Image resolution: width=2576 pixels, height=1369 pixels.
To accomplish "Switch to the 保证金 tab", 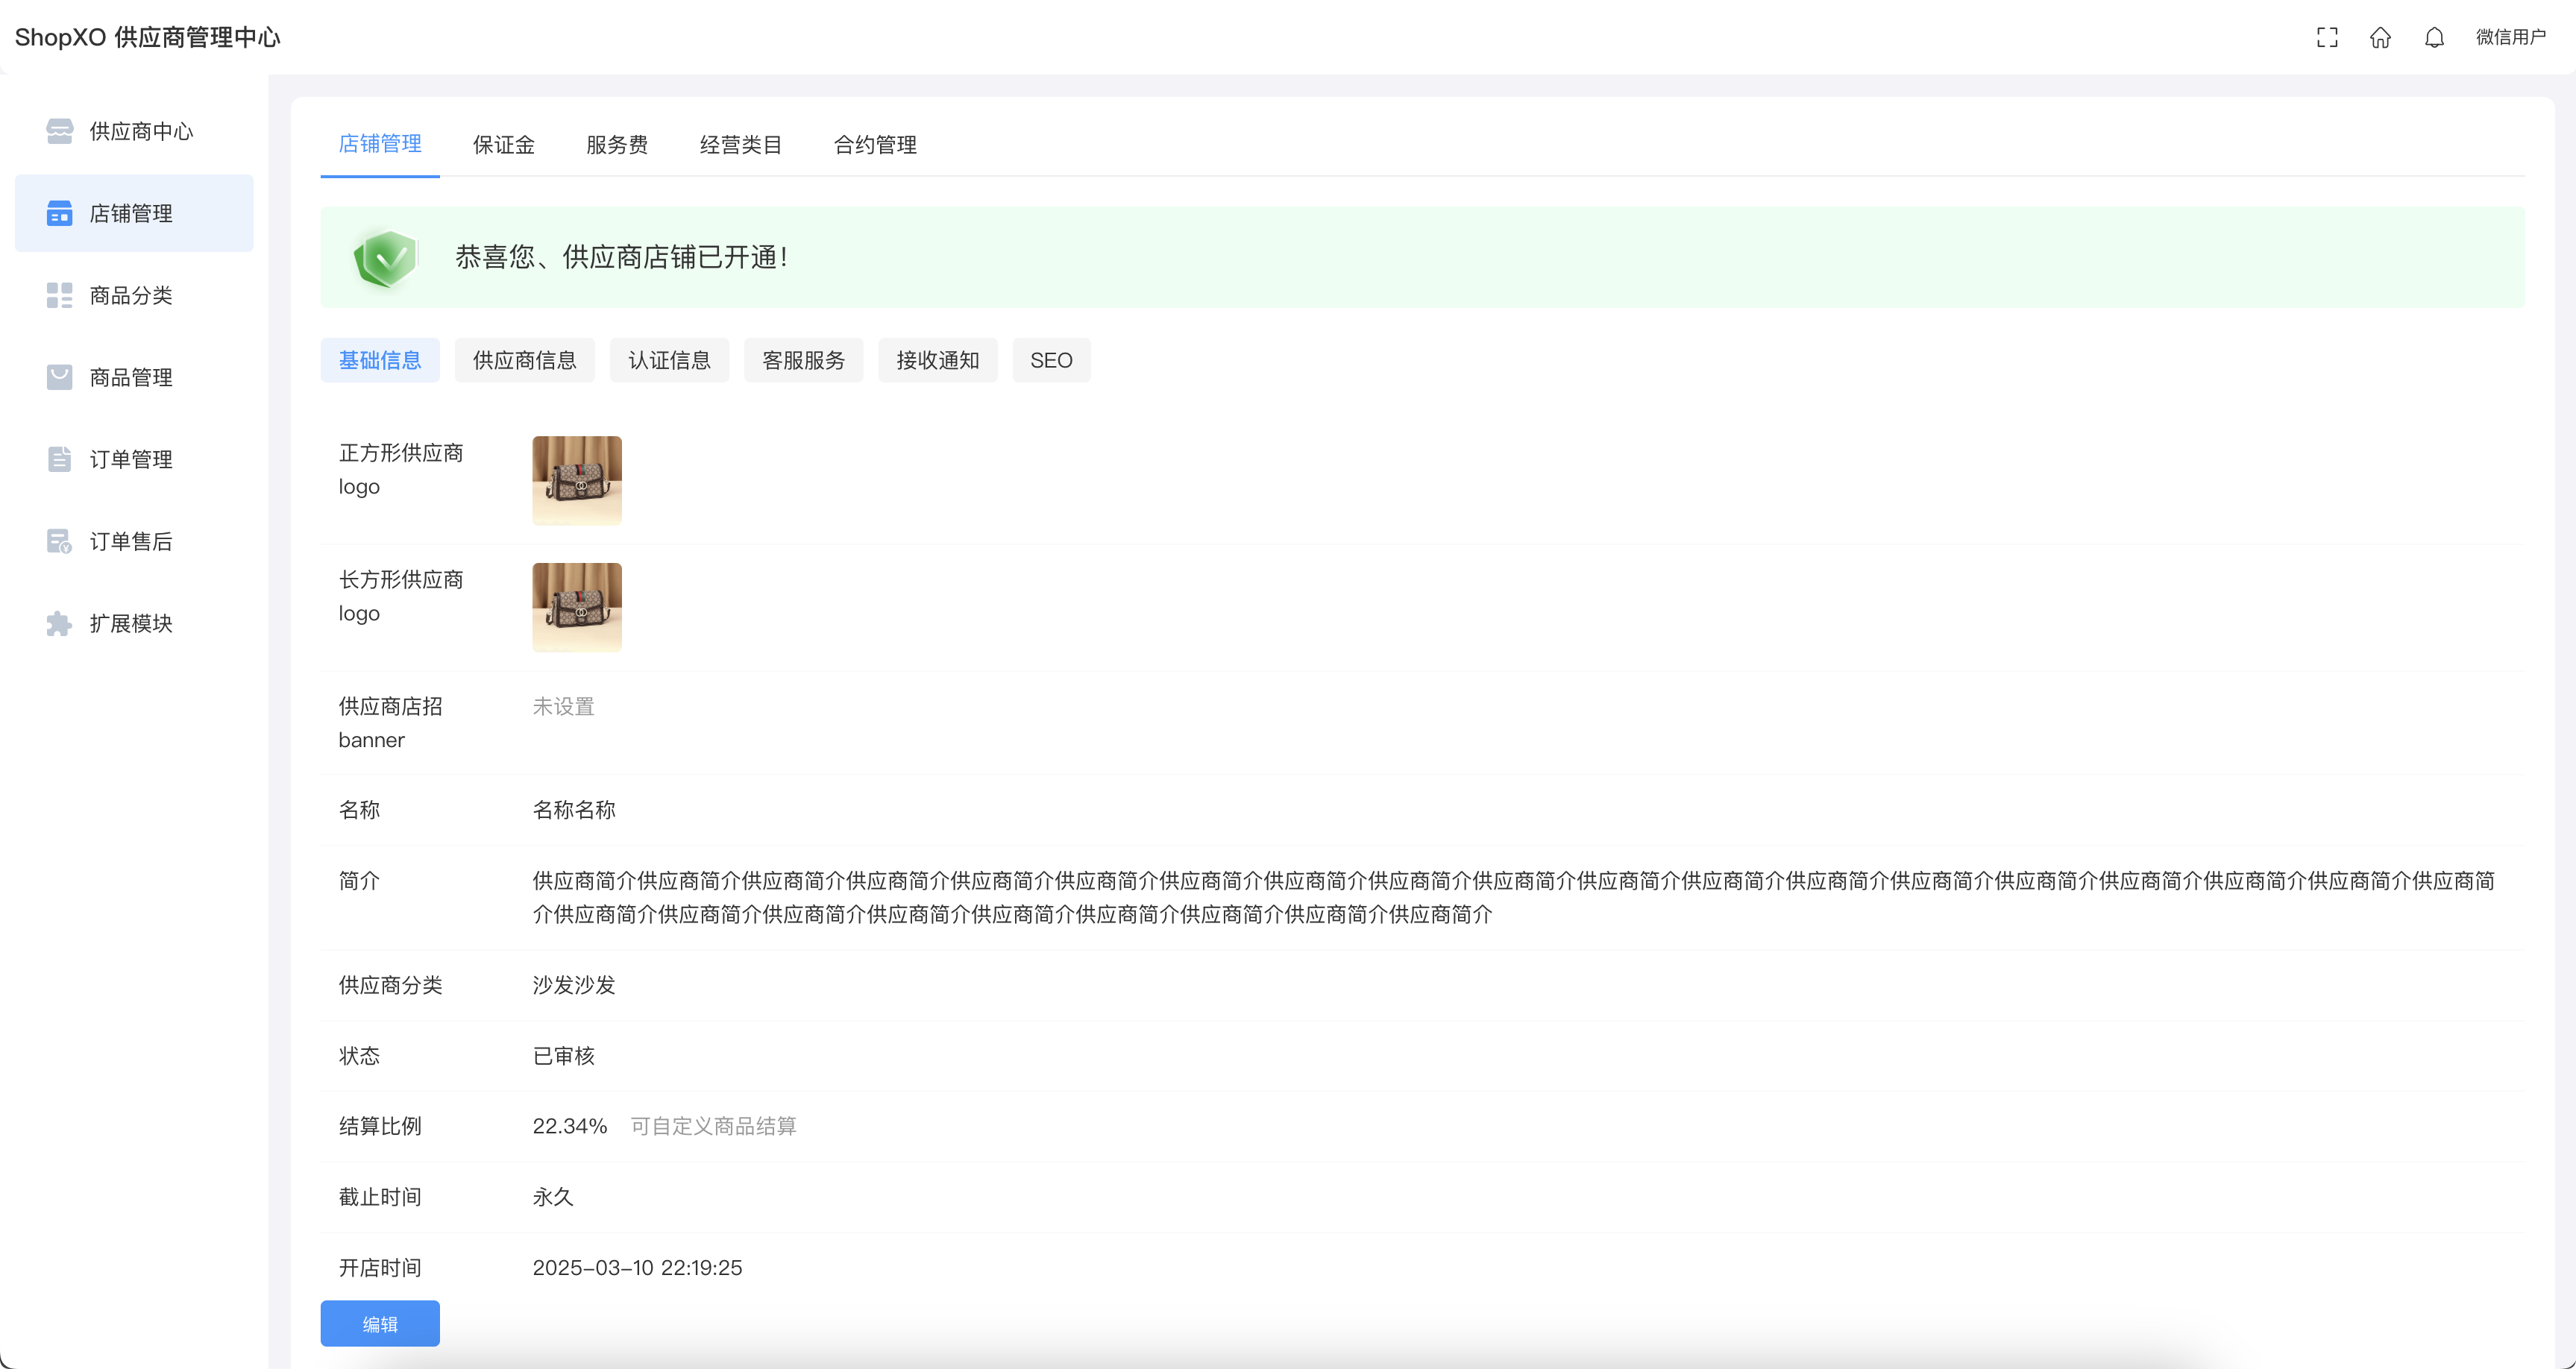I will coord(503,145).
